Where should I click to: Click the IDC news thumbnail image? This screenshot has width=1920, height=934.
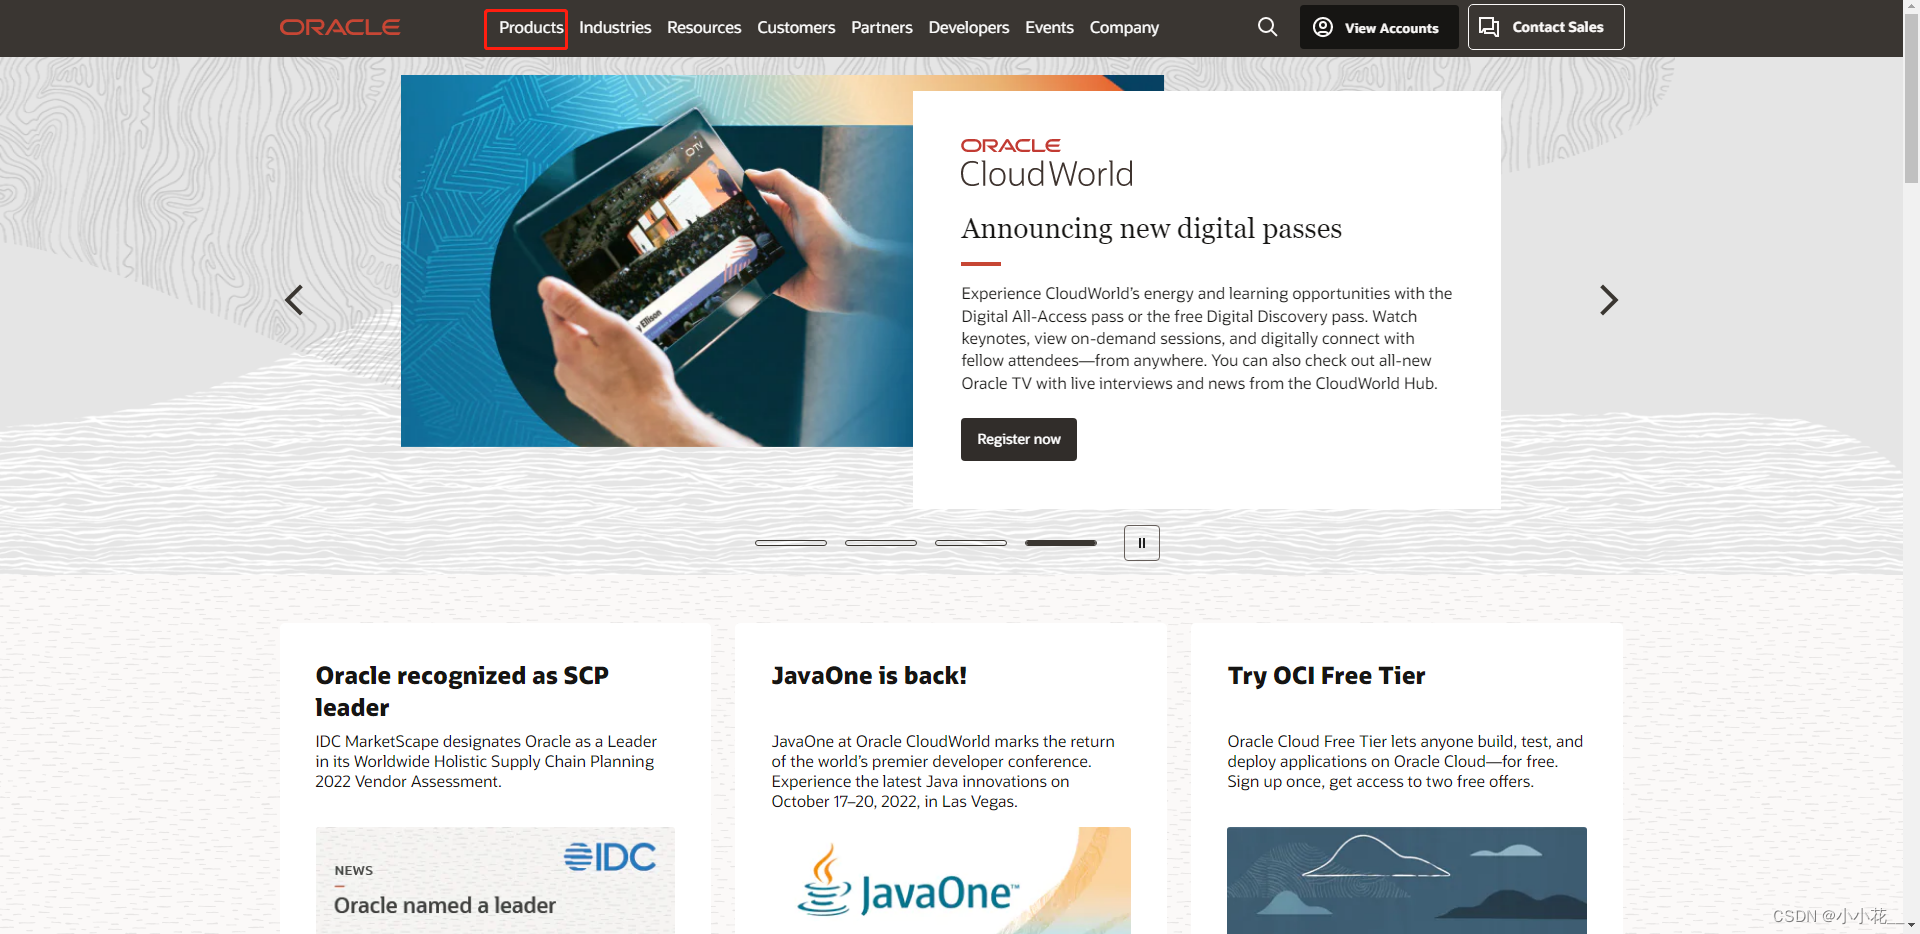[495, 880]
